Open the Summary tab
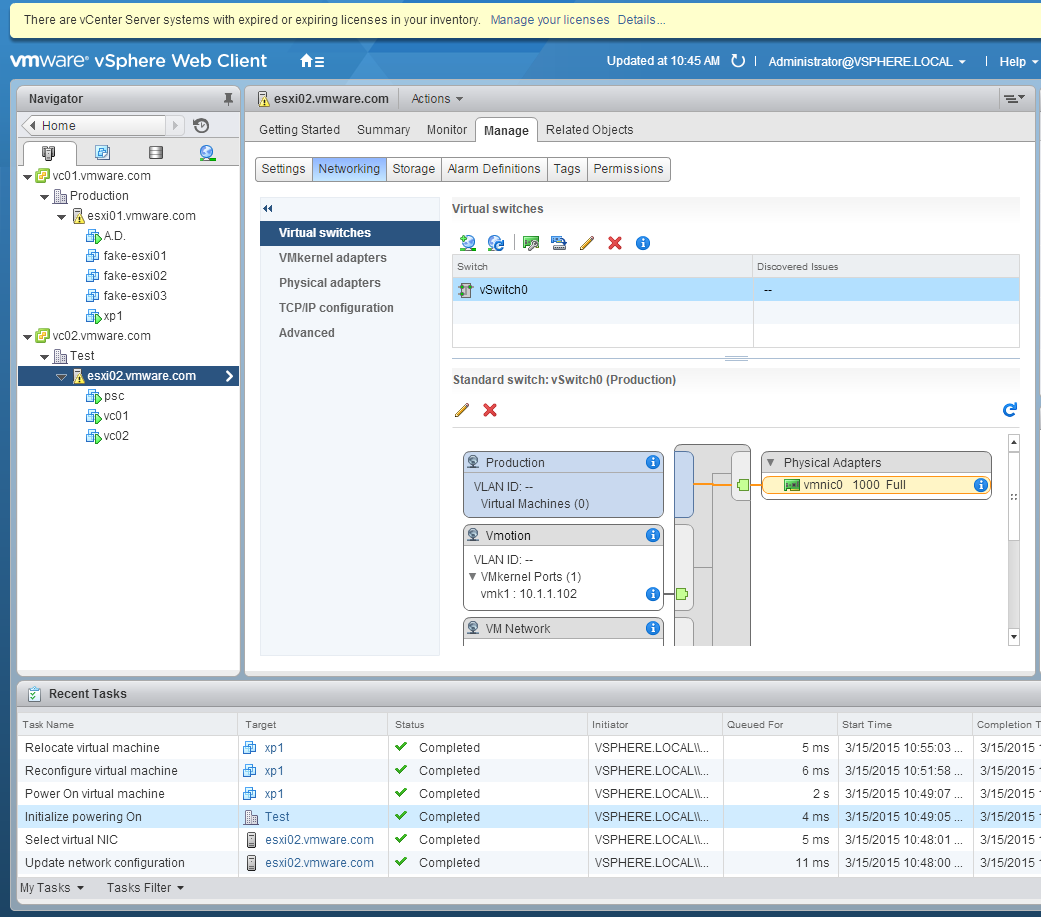 click(x=383, y=129)
